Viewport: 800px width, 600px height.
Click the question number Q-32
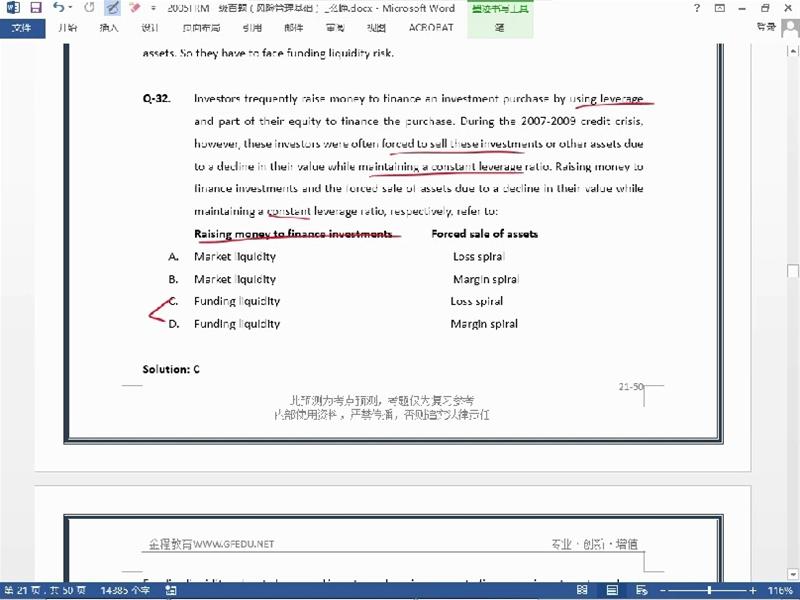156,98
